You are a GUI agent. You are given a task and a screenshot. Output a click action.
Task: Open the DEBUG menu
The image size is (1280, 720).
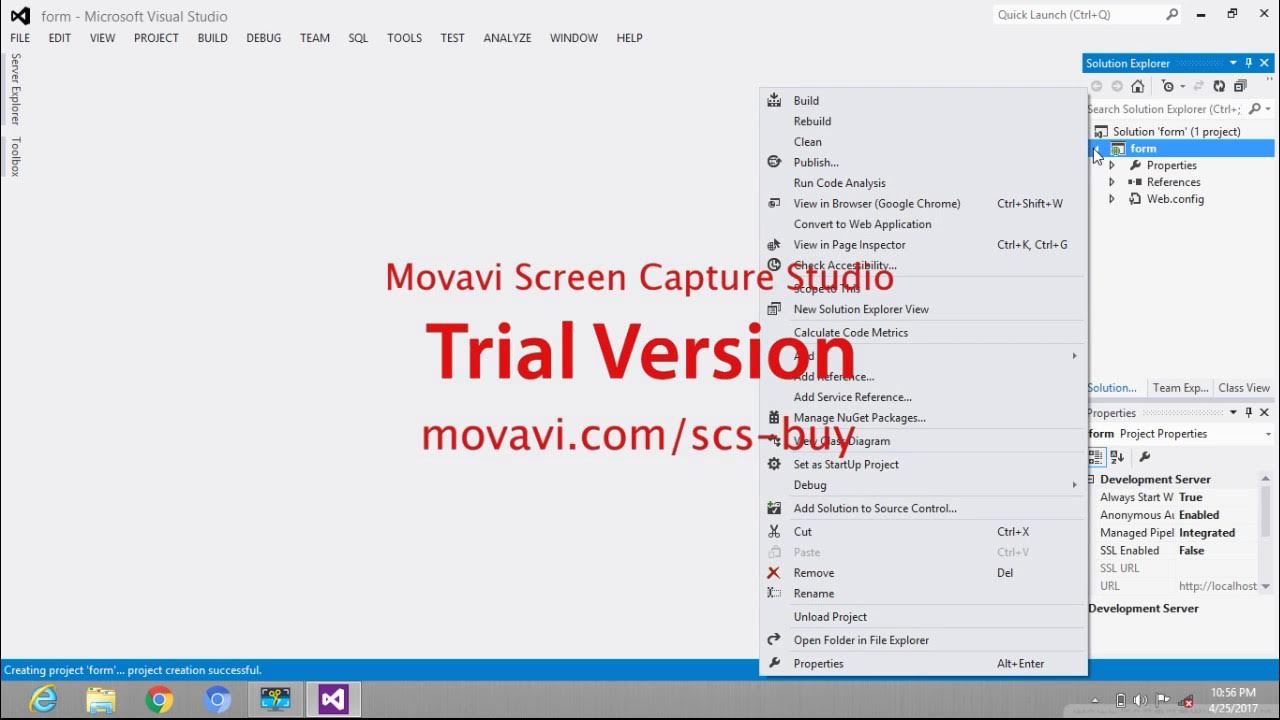point(264,38)
